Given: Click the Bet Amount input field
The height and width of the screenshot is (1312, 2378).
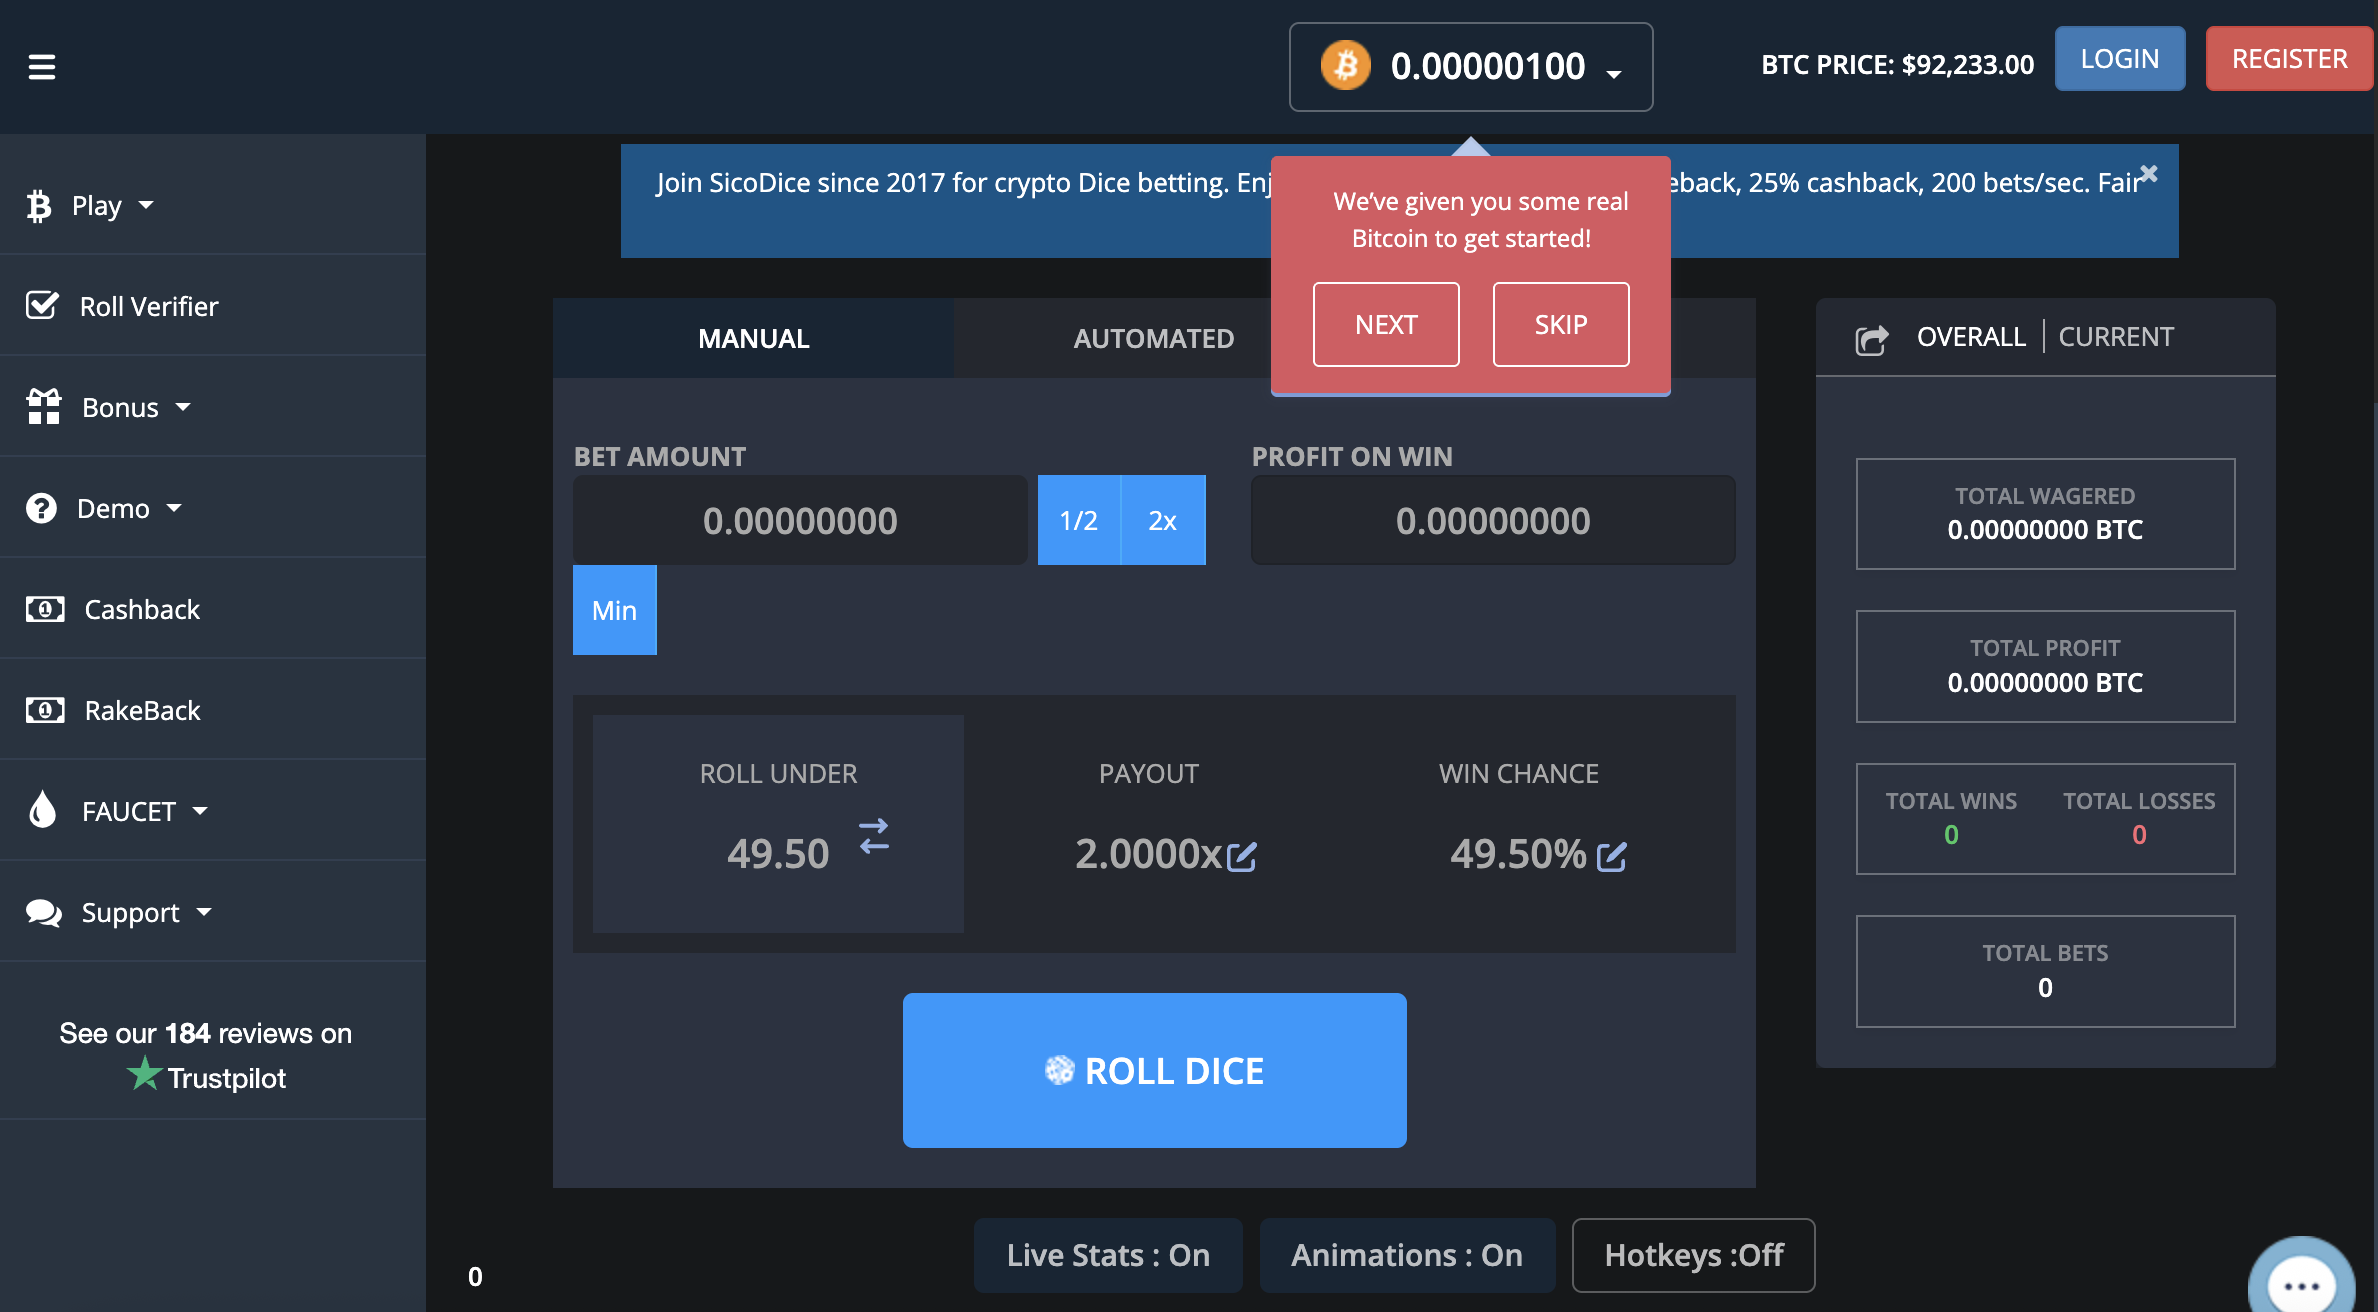Looking at the screenshot, I should 799,520.
